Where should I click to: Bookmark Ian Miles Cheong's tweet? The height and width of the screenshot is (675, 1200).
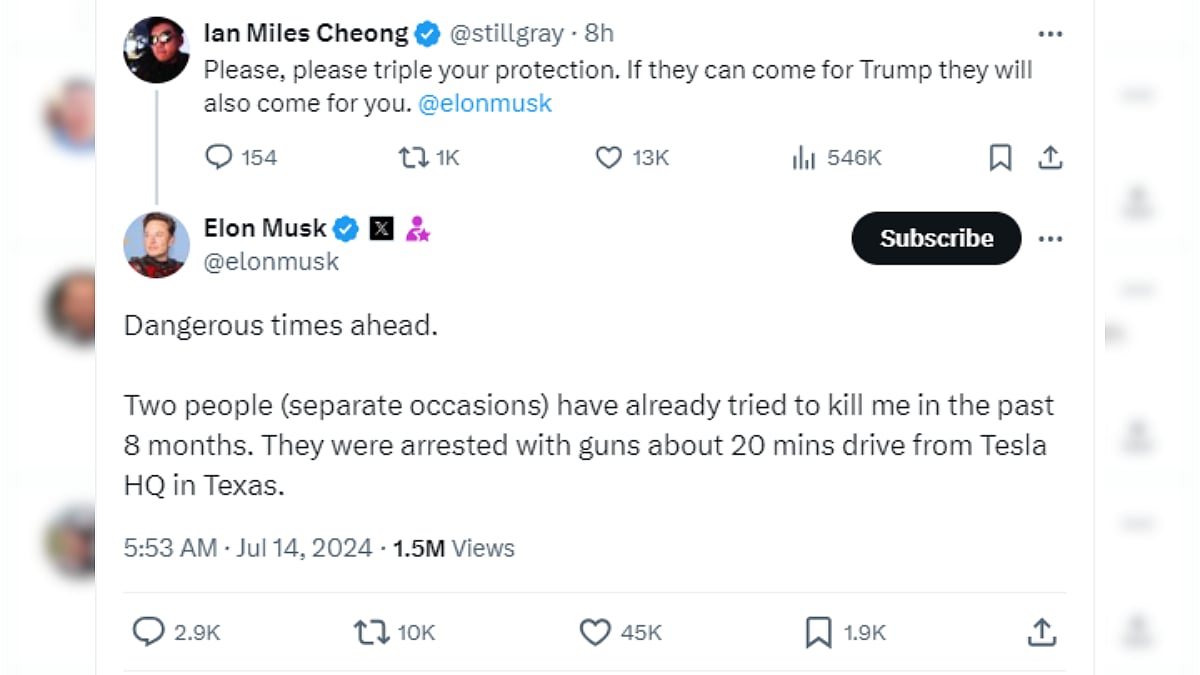[1000, 157]
